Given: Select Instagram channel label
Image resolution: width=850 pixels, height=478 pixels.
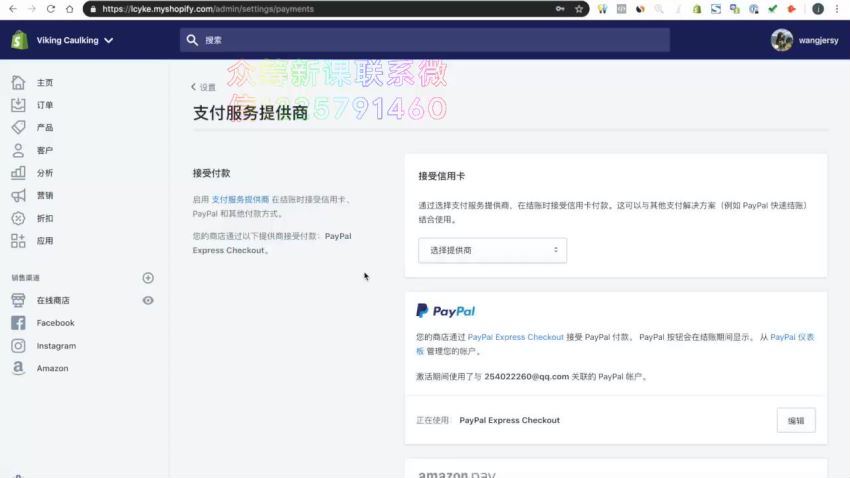Looking at the screenshot, I should 56,346.
